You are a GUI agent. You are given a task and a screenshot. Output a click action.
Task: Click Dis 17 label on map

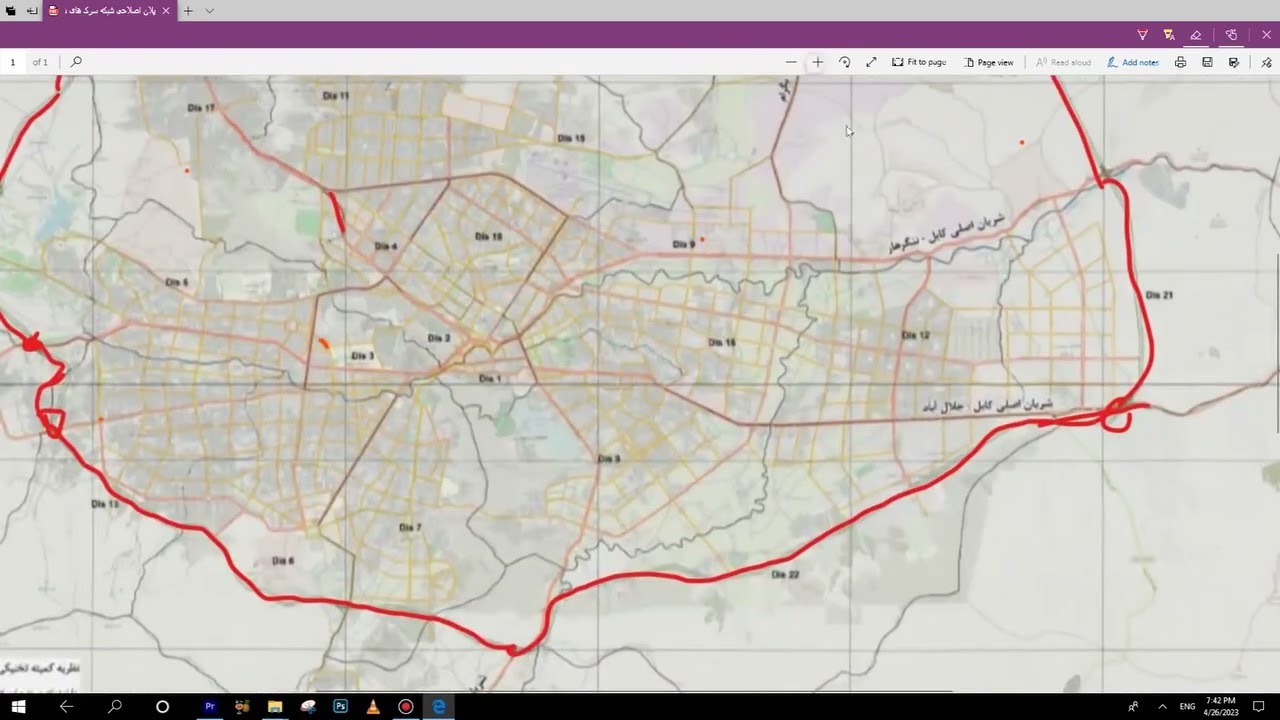tap(202, 107)
